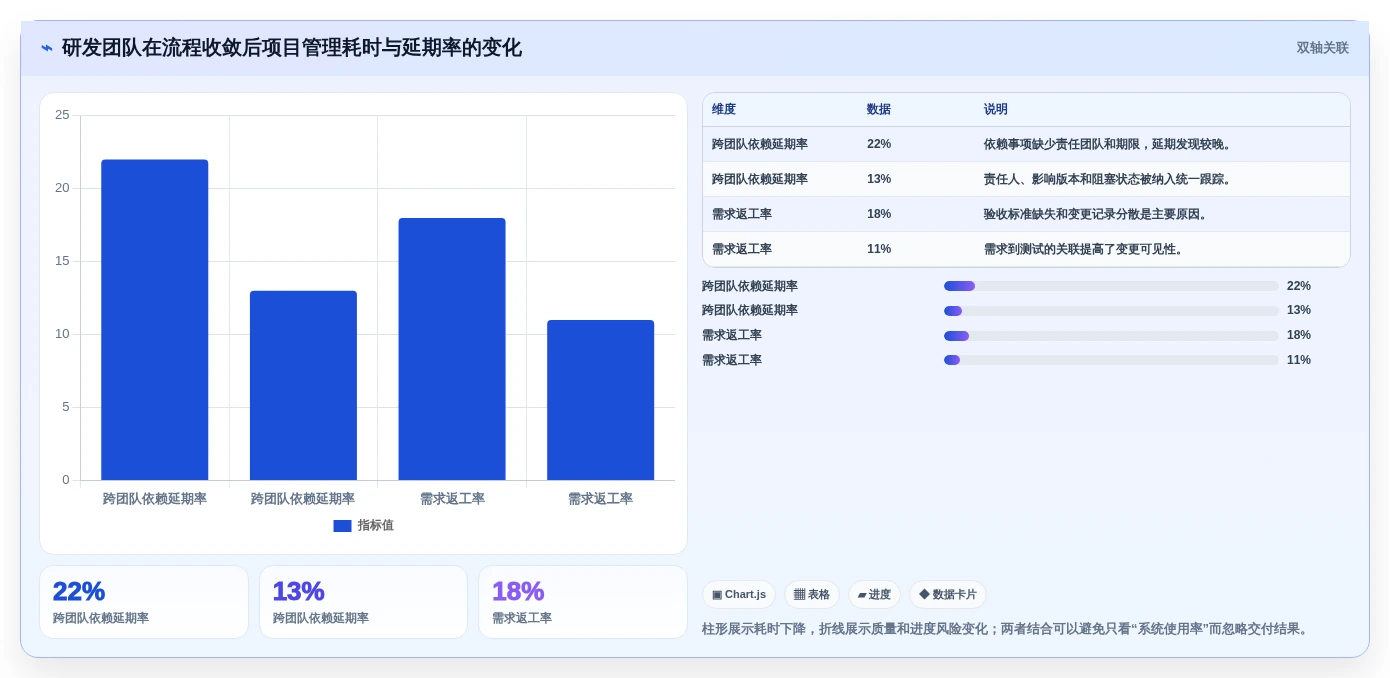Select the 进度 chip
Viewport: 1390px width, 678px height.
(x=874, y=594)
